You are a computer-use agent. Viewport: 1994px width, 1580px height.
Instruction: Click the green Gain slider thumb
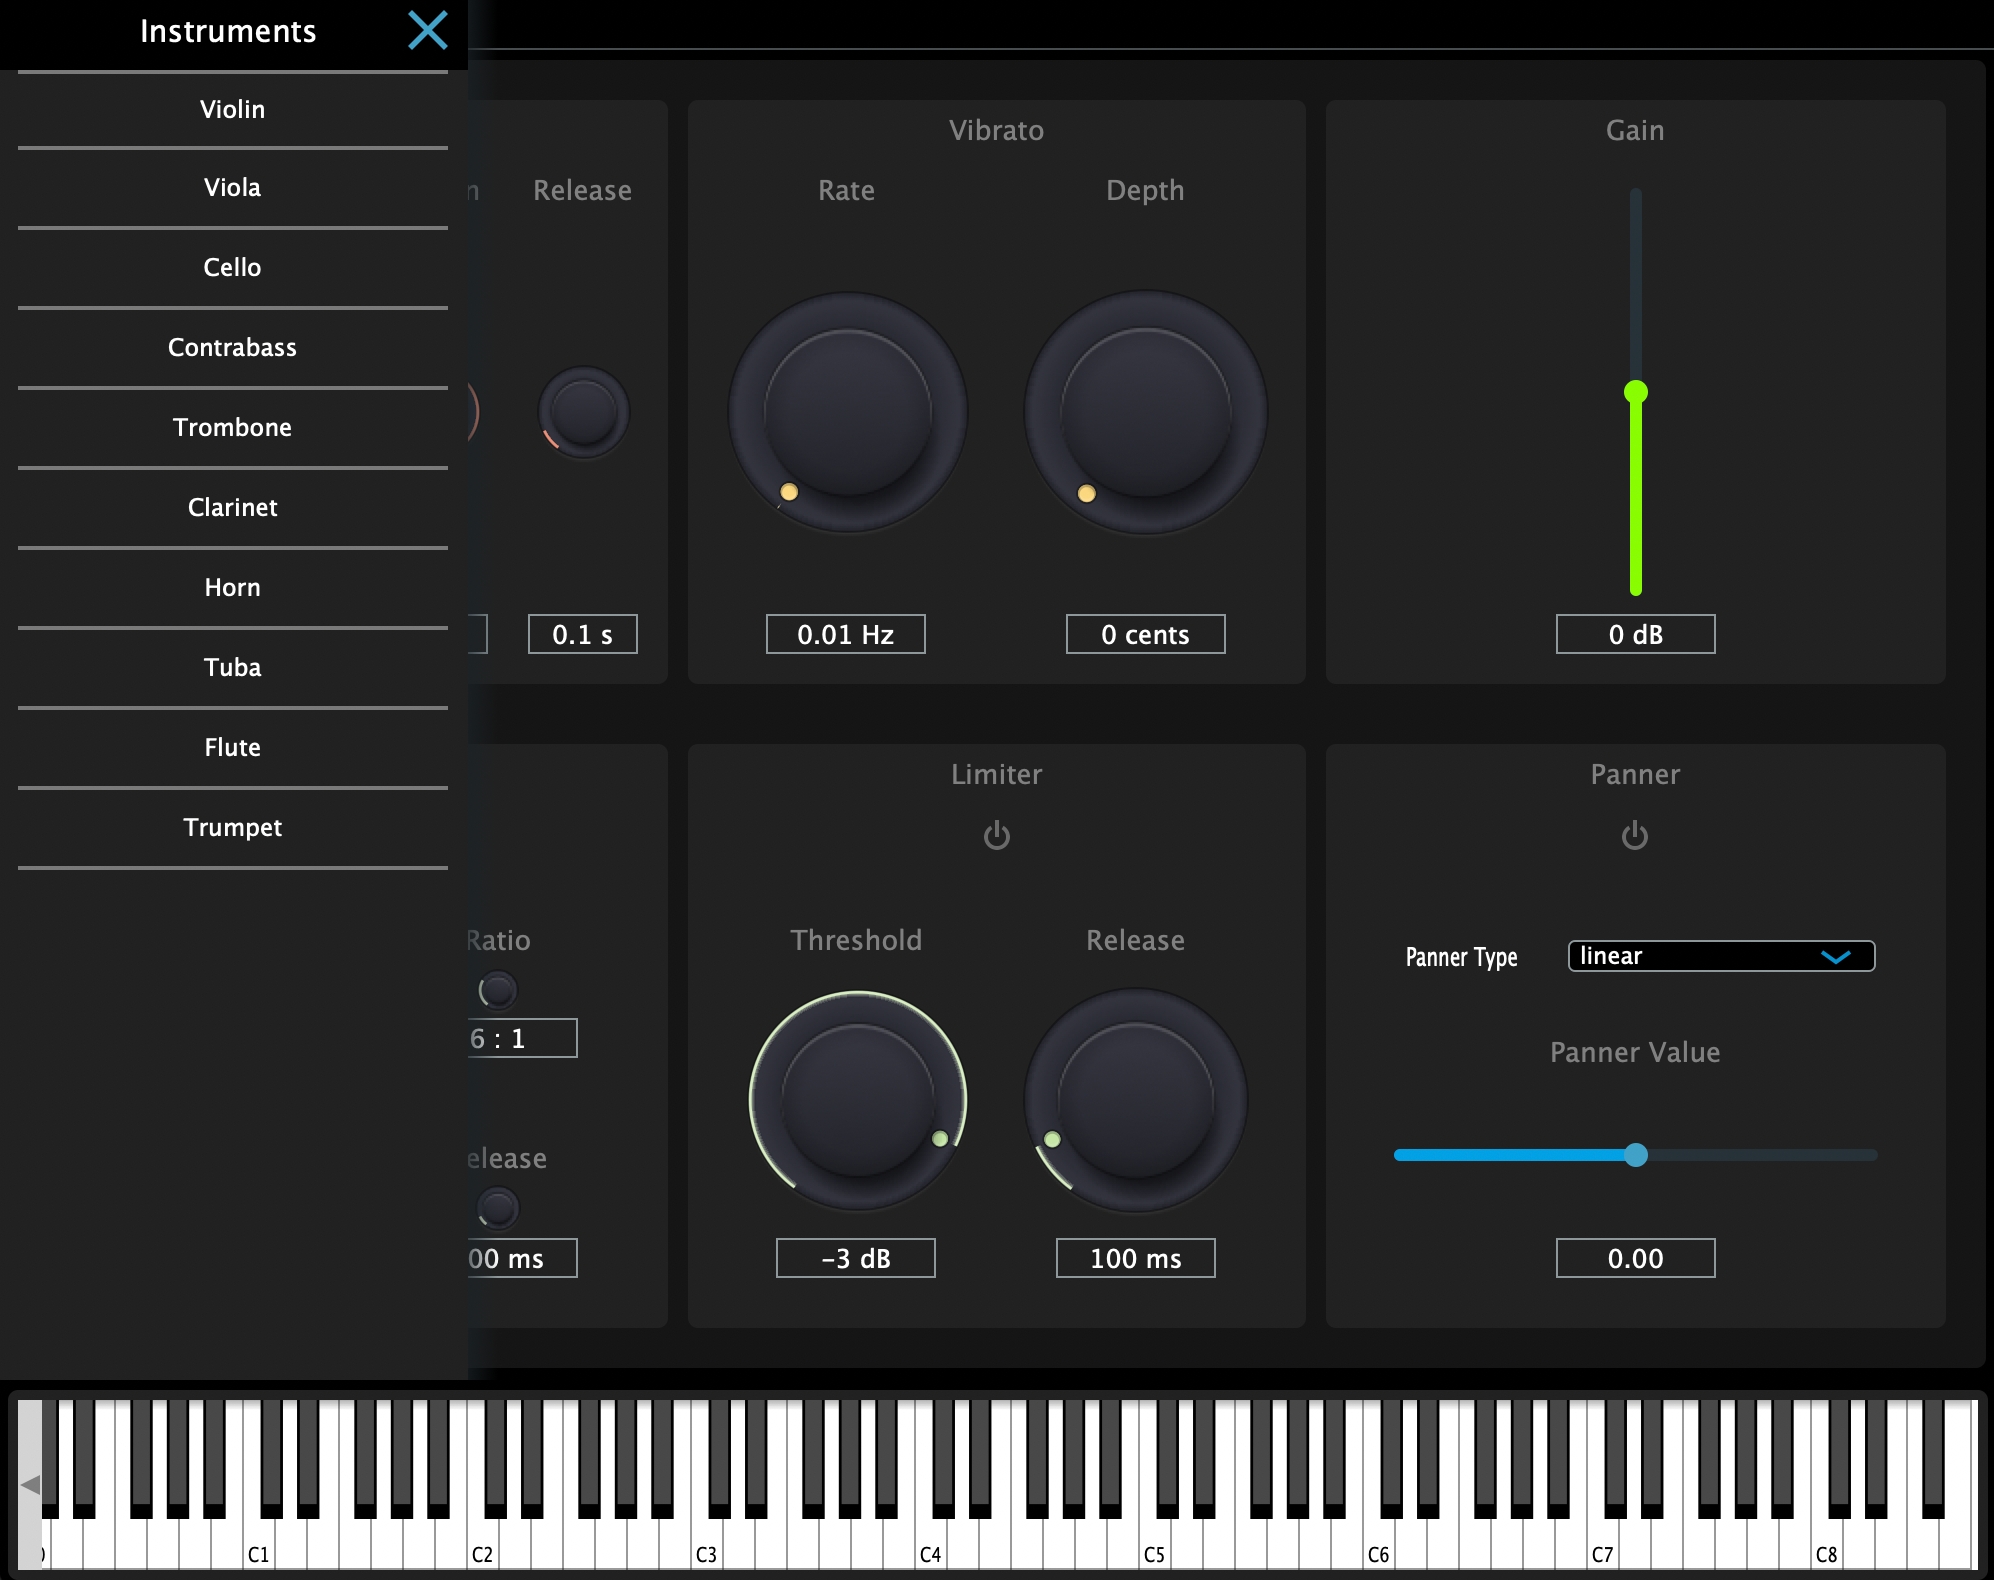(x=1635, y=392)
